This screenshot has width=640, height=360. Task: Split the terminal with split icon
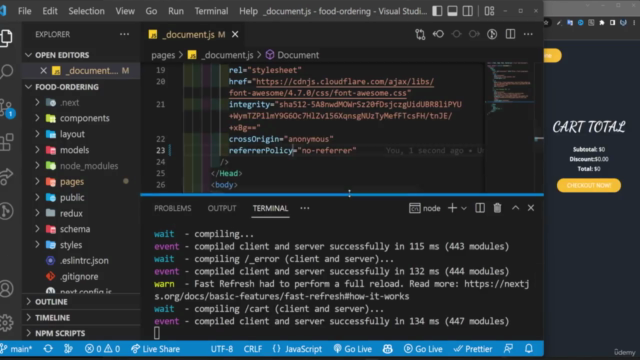480,208
